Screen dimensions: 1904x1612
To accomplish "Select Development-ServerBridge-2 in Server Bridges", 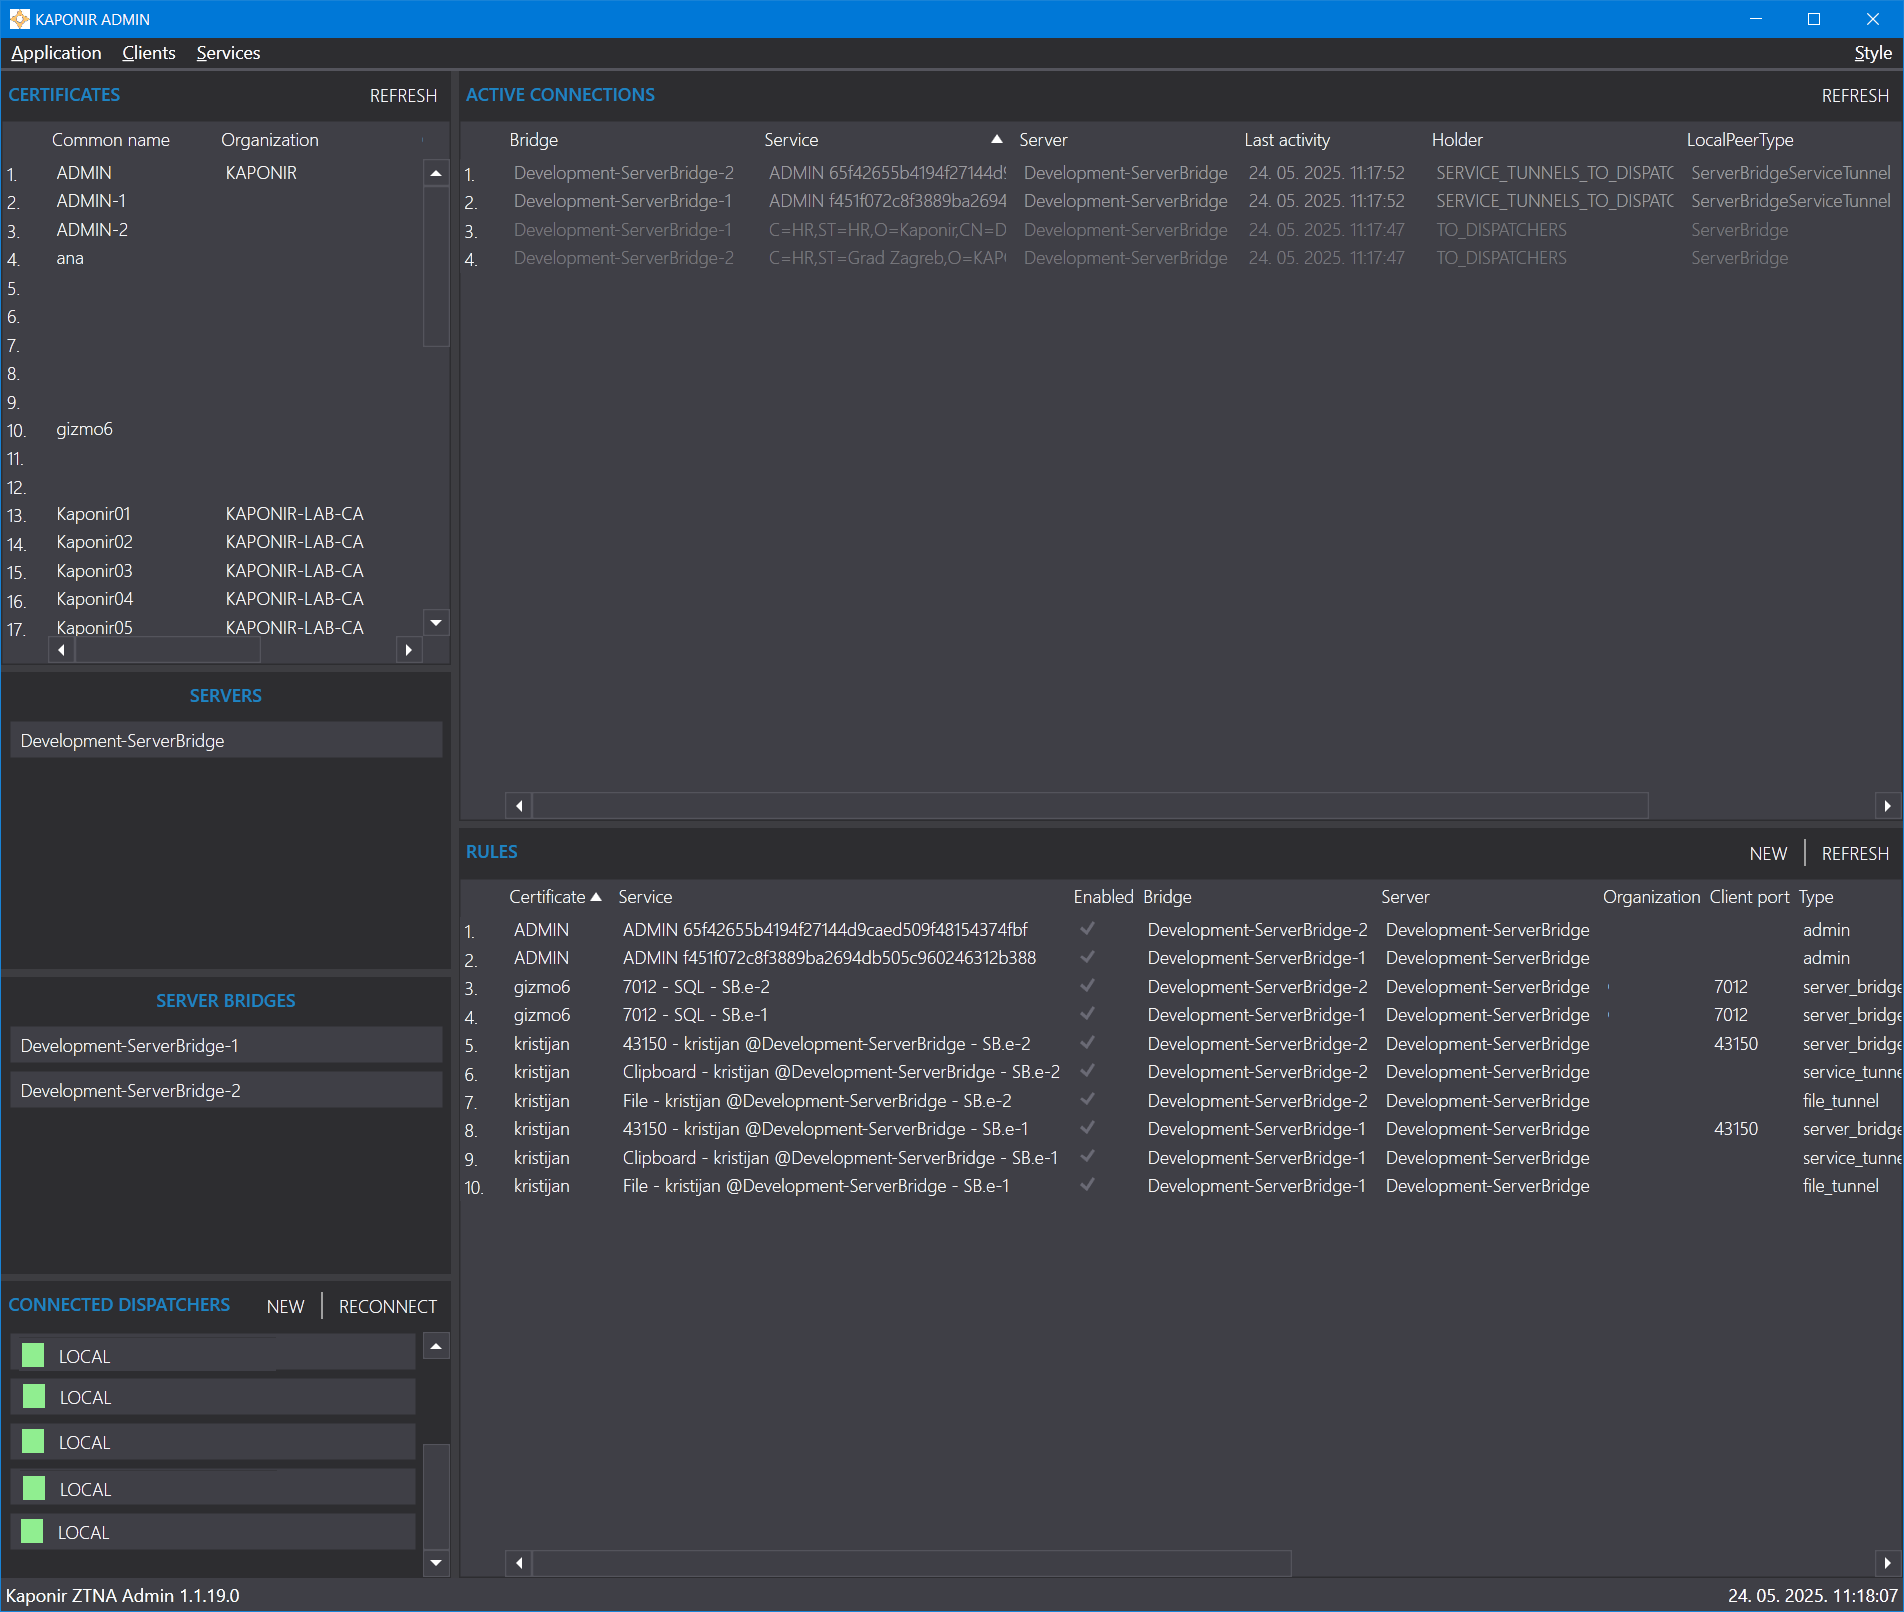I will (226, 1090).
